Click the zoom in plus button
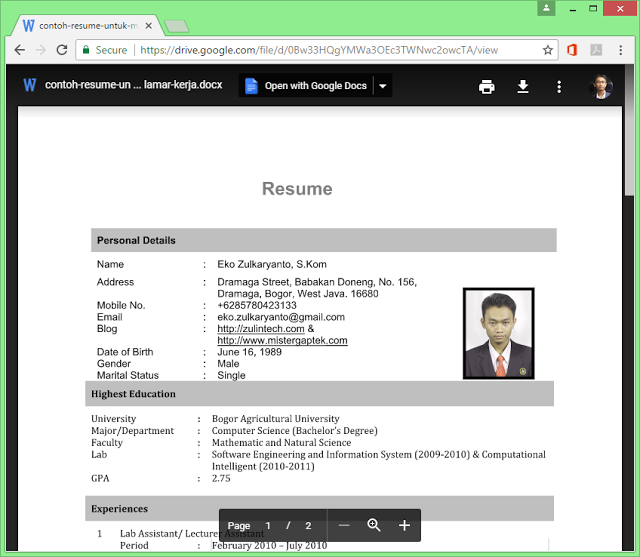Image resolution: width=640 pixels, height=557 pixels. pos(404,525)
